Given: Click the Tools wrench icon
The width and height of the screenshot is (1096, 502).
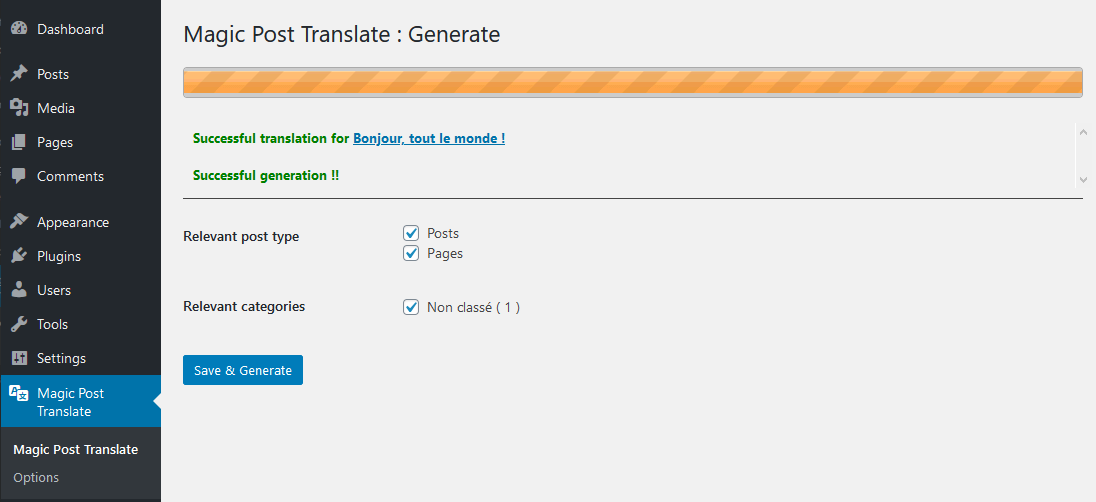Looking at the screenshot, I should (19, 324).
